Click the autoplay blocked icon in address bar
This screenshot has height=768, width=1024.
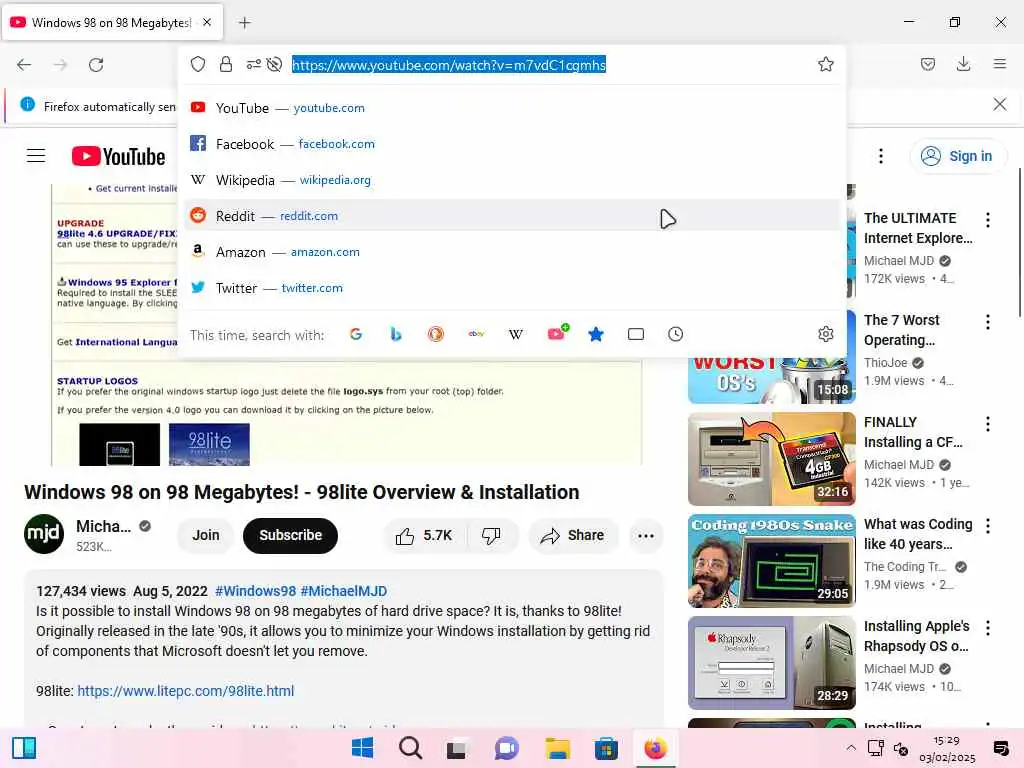(x=274, y=64)
